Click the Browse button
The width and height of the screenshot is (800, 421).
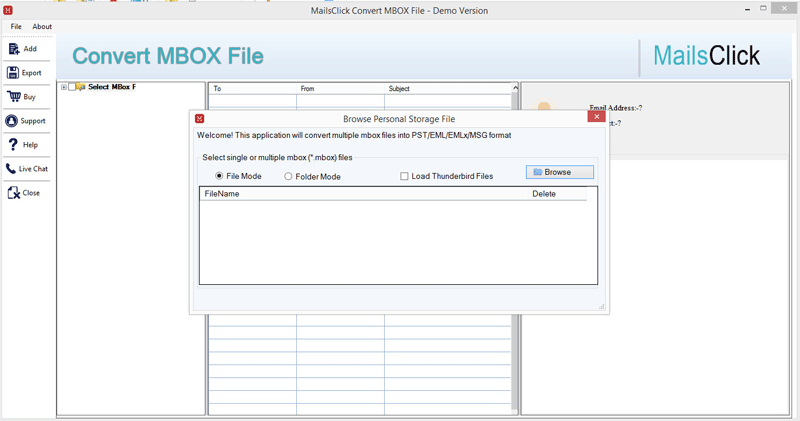click(x=560, y=172)
